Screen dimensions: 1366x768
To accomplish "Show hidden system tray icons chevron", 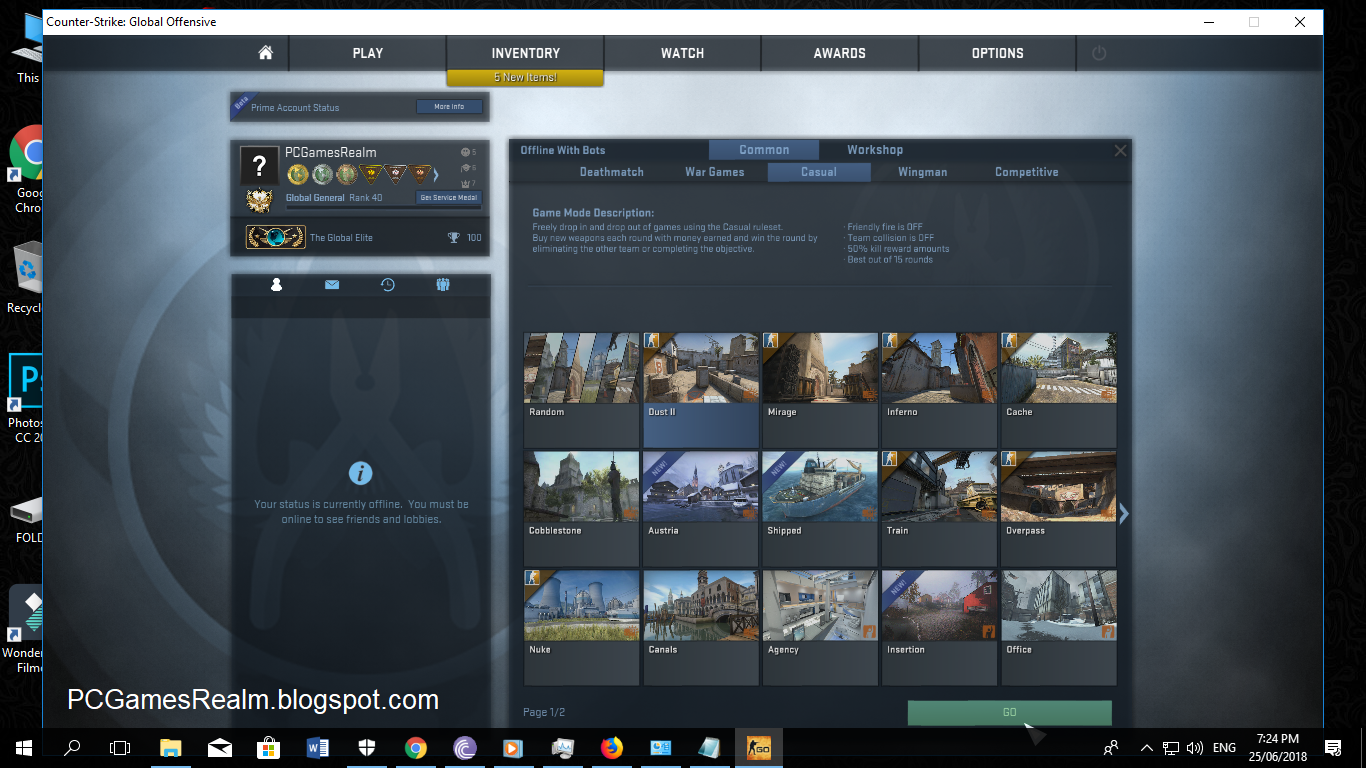I will 1145,747.
